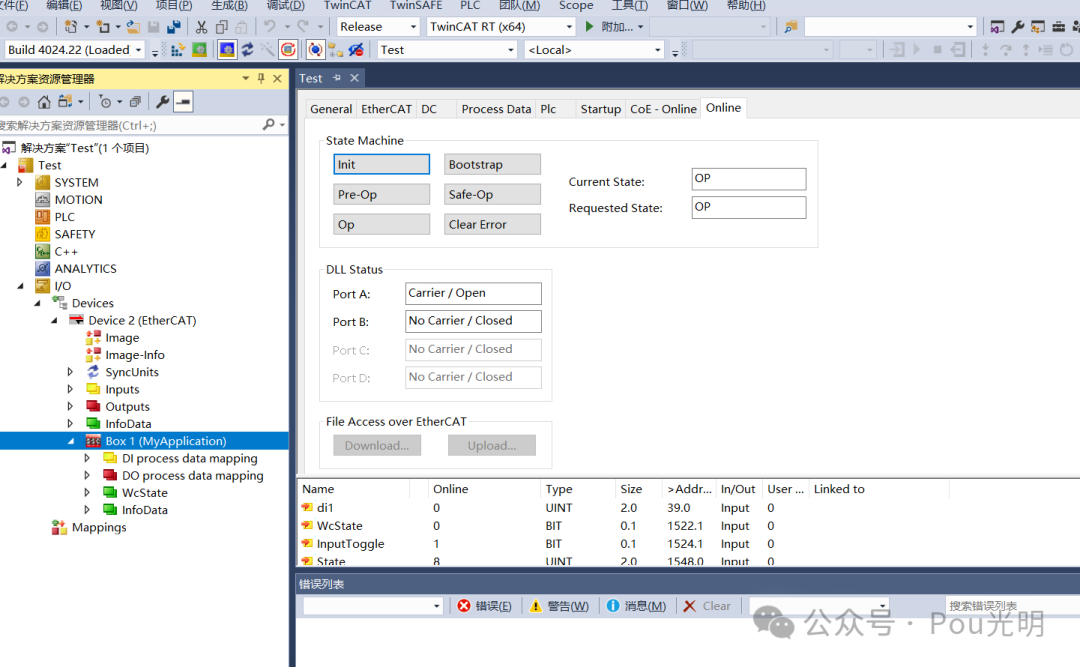Image resolution: width=1080 pixels, height=667 pixels.
Task: Switch to the General tab
Action: [331, 109]
